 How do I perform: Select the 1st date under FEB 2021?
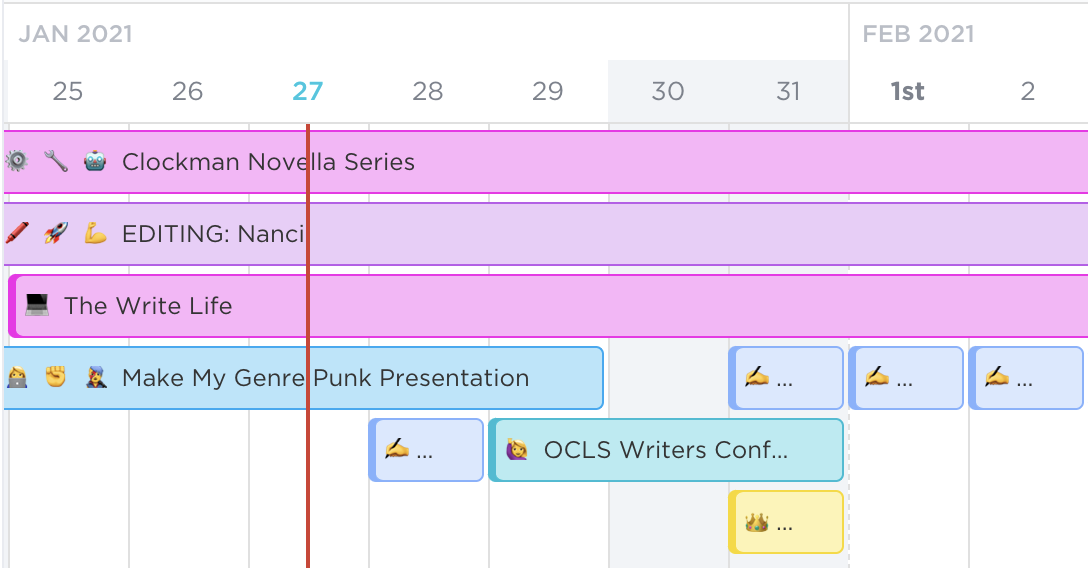point(908,91)
